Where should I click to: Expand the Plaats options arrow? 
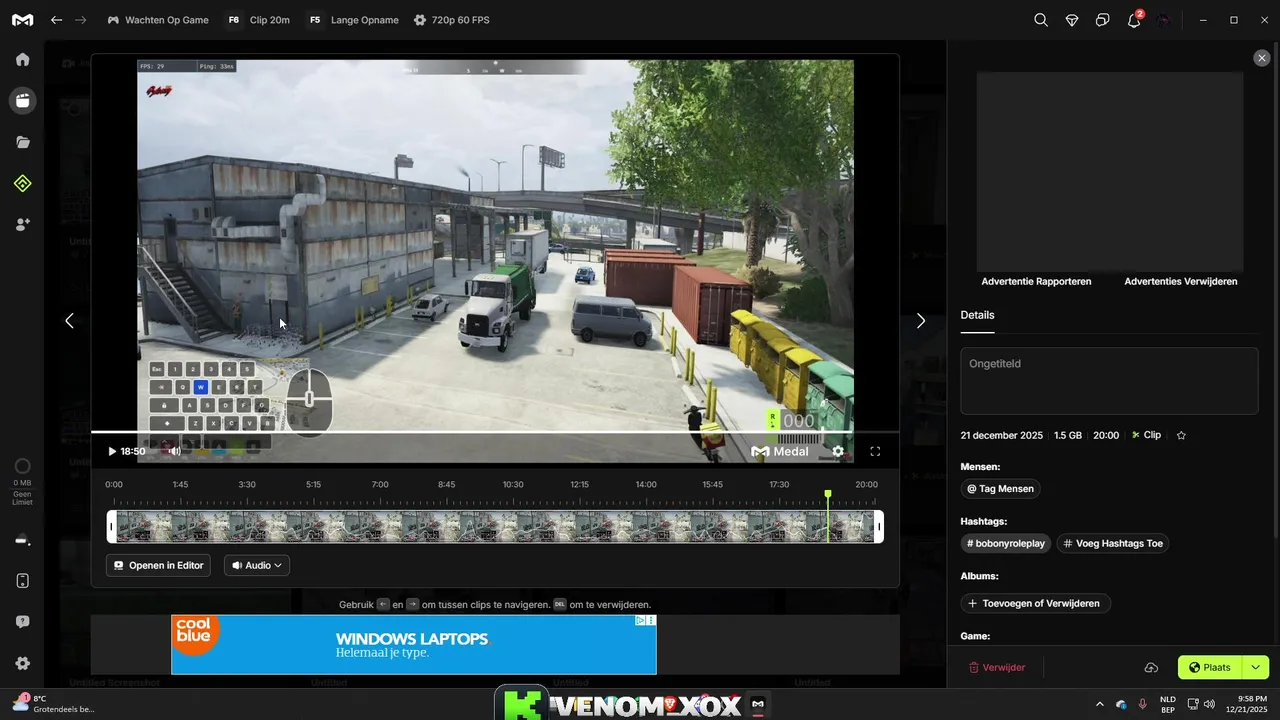pos(1256,667)
